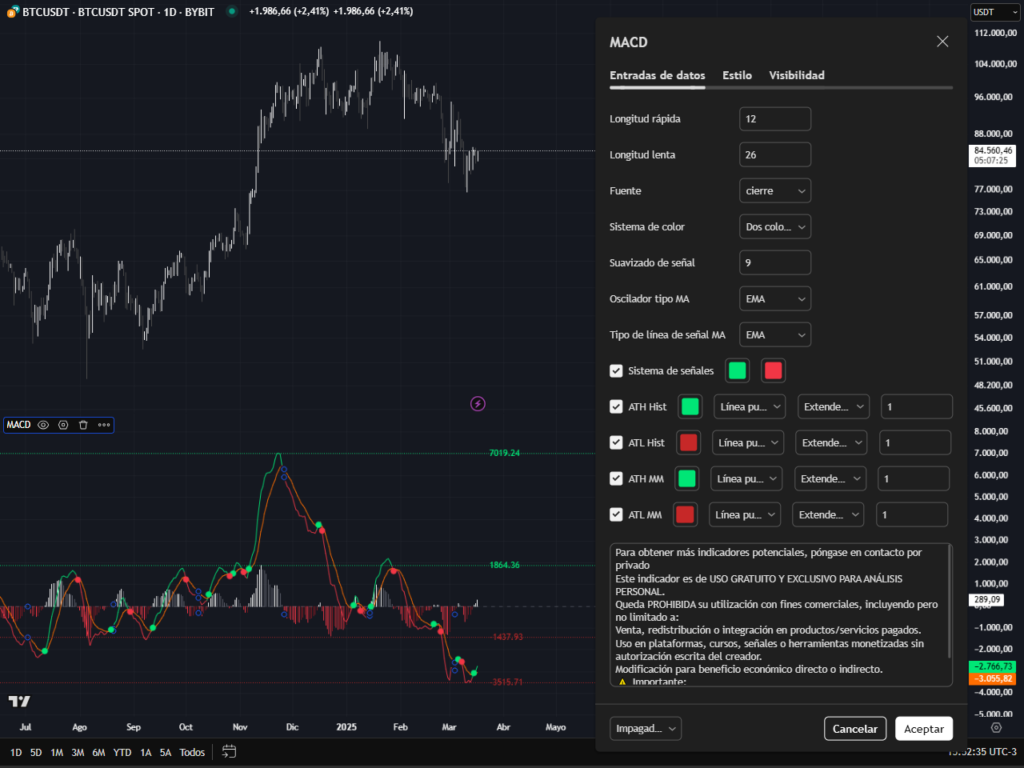
Task: Toggle MACD indicator visibility eye icon
Action: (43, 425)
